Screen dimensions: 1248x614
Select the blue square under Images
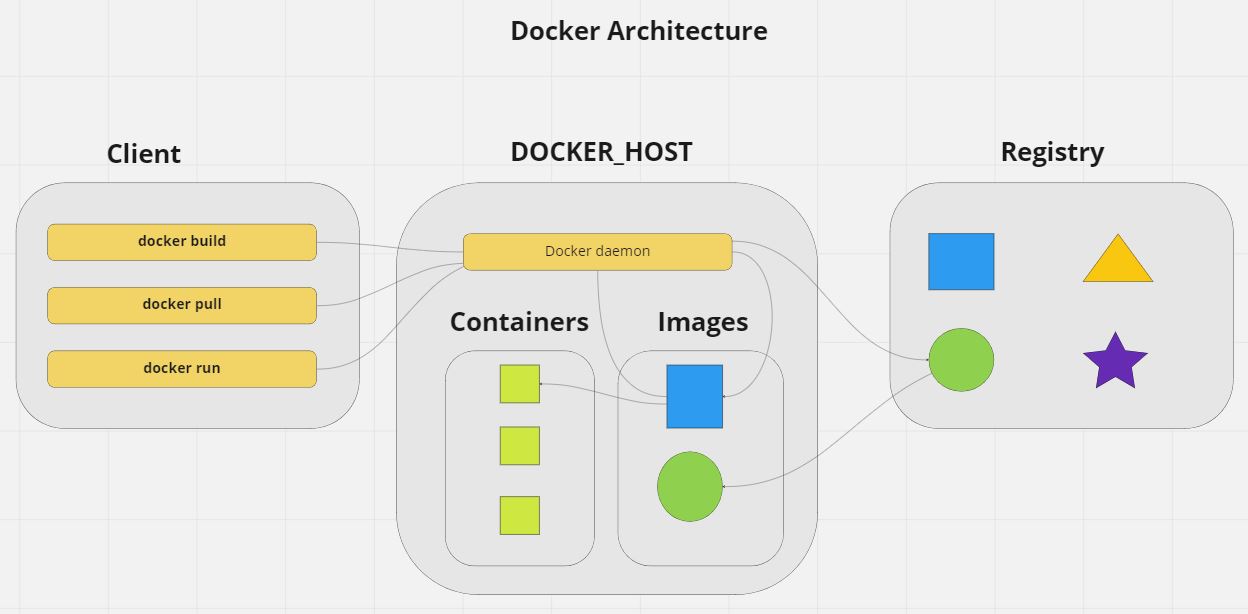click(x=694, y=396)
